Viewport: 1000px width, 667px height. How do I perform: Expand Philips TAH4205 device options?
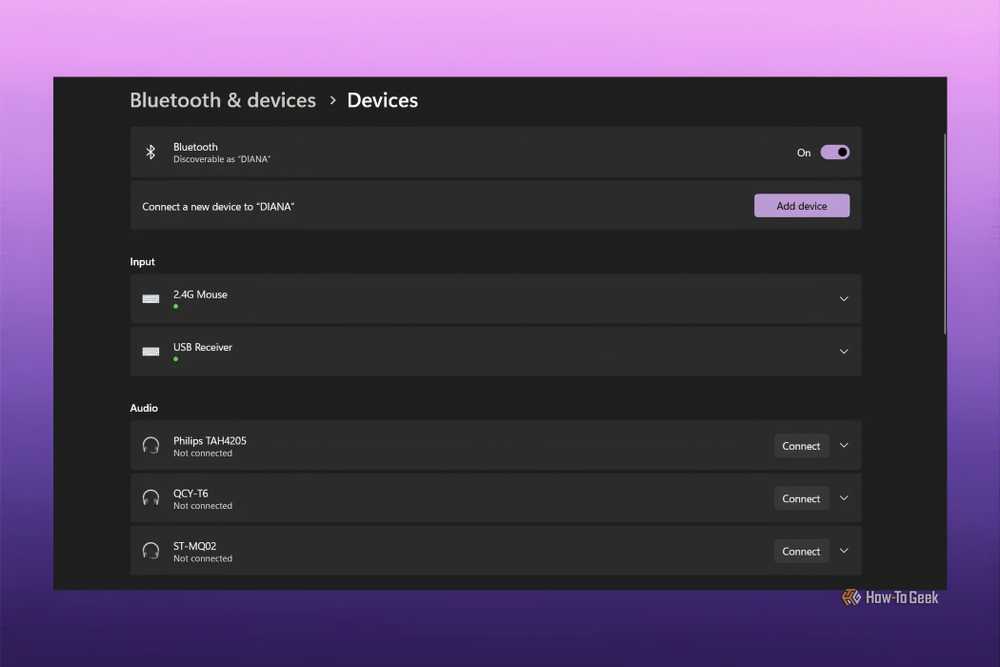pos(844,446)
